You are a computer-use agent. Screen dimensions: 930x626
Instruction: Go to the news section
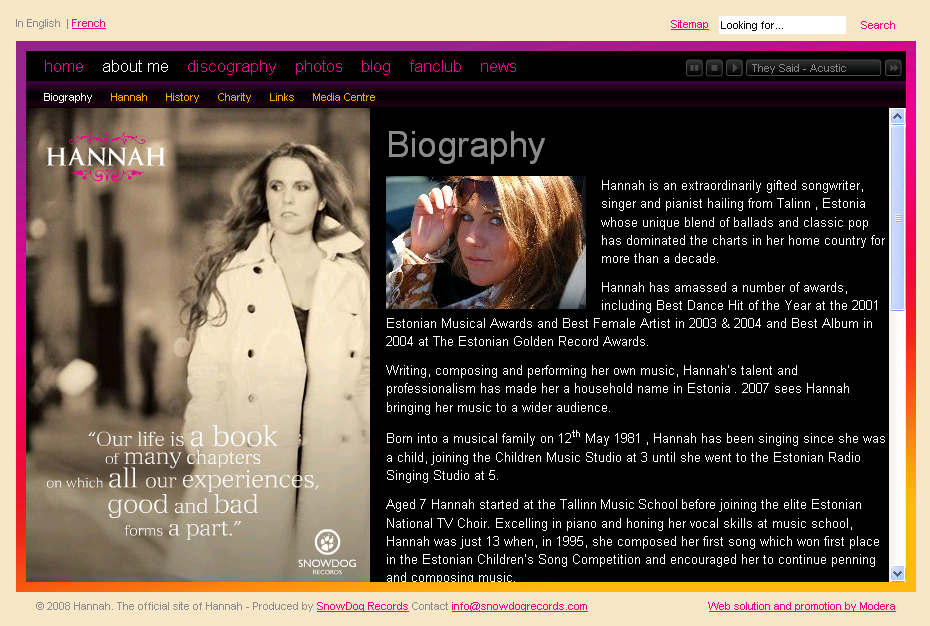click(x=498, y=66)
